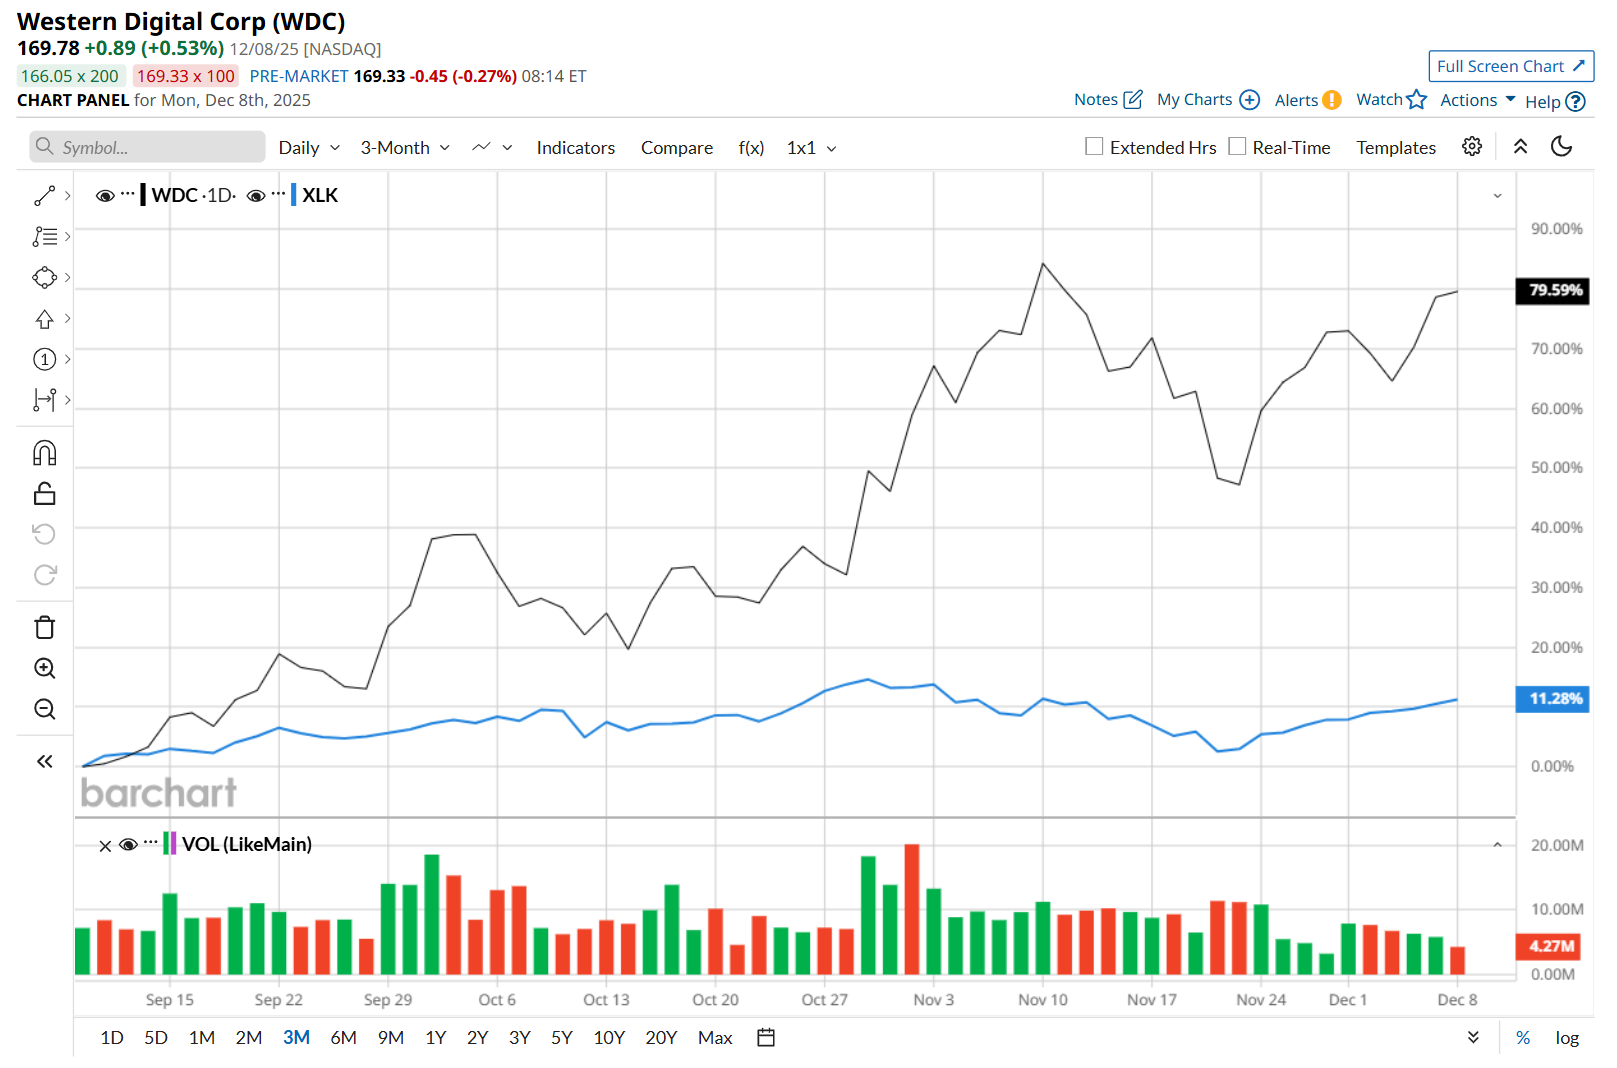1617x1068 pixels.
Task: Hide the XLK comparison series
Action: (256, 196)
